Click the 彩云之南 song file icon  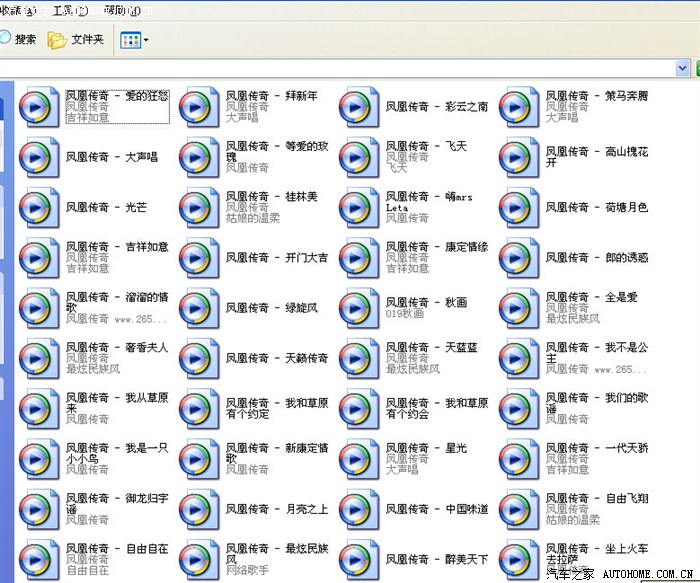click(x=359, y=108)
